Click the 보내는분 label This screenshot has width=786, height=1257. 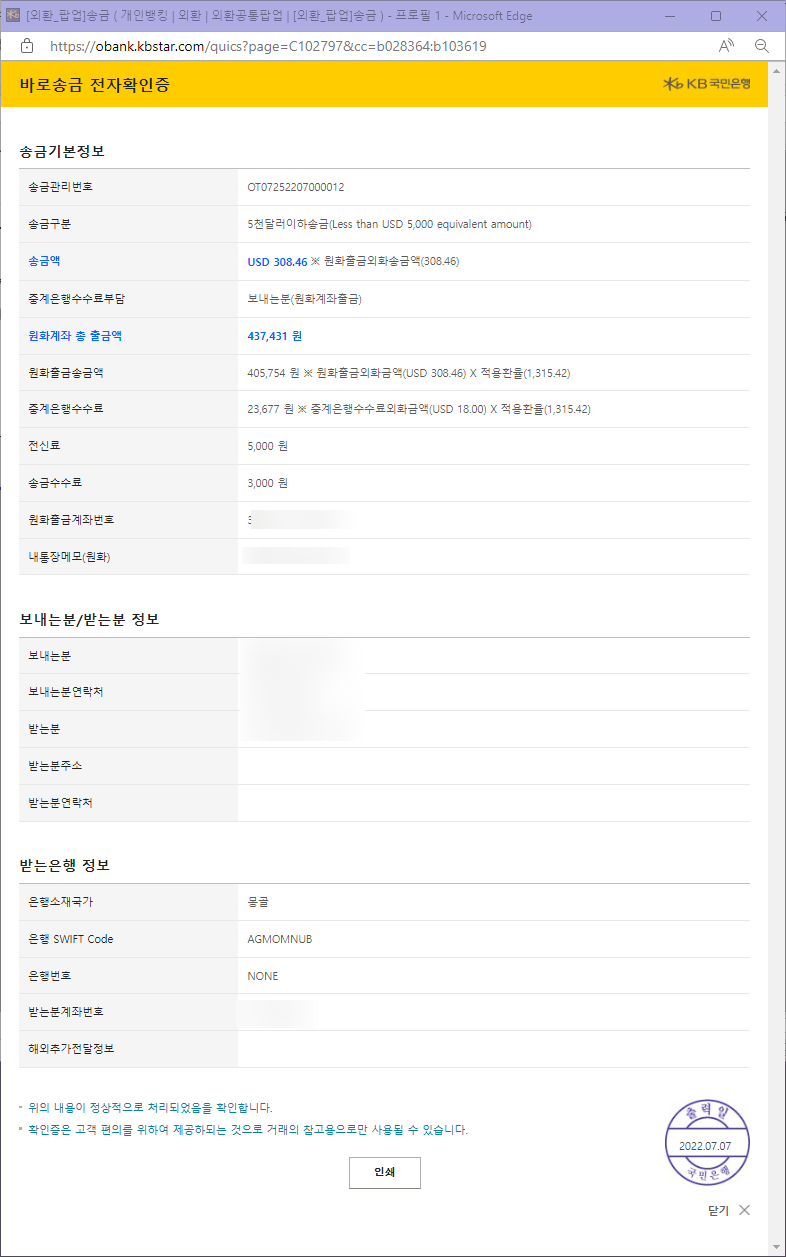click(x=50, y=656)
